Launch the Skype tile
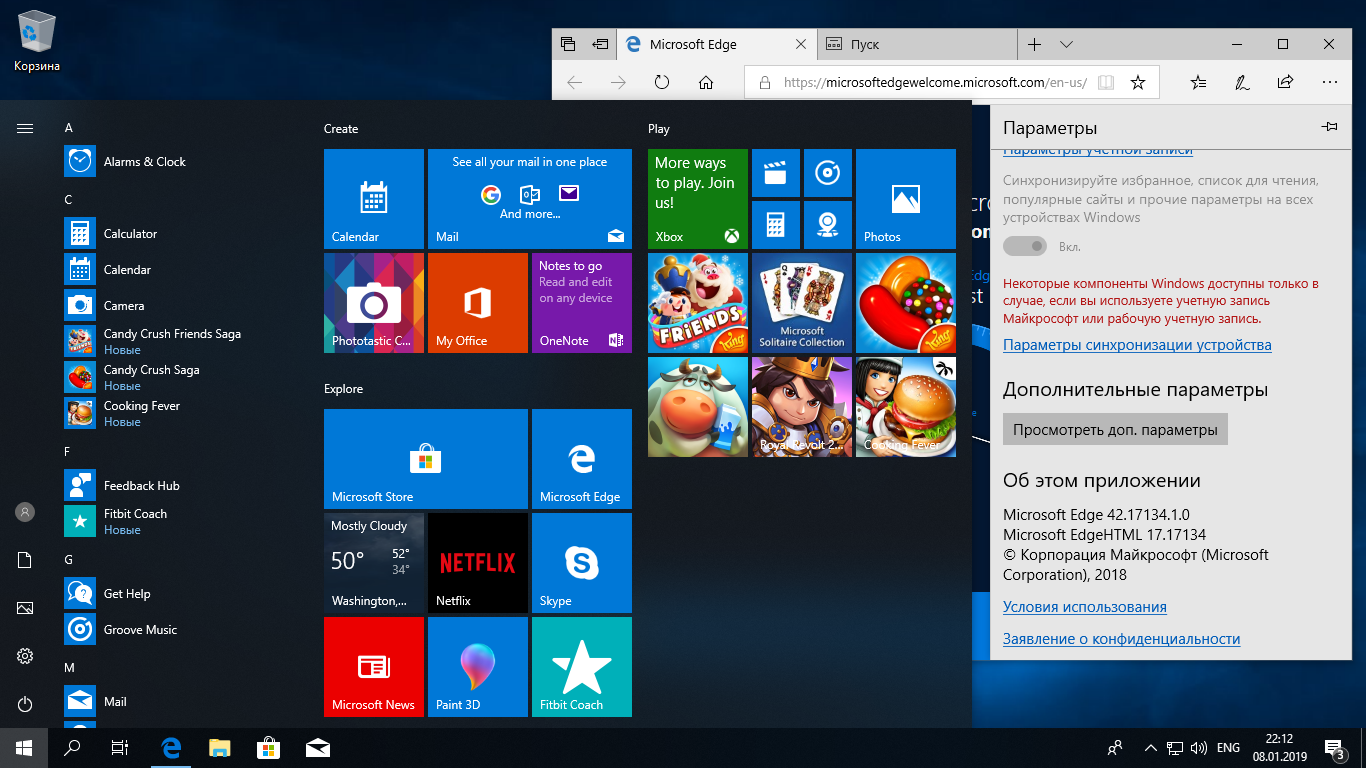Screen dimensions: 1366x768 [582, 563]
